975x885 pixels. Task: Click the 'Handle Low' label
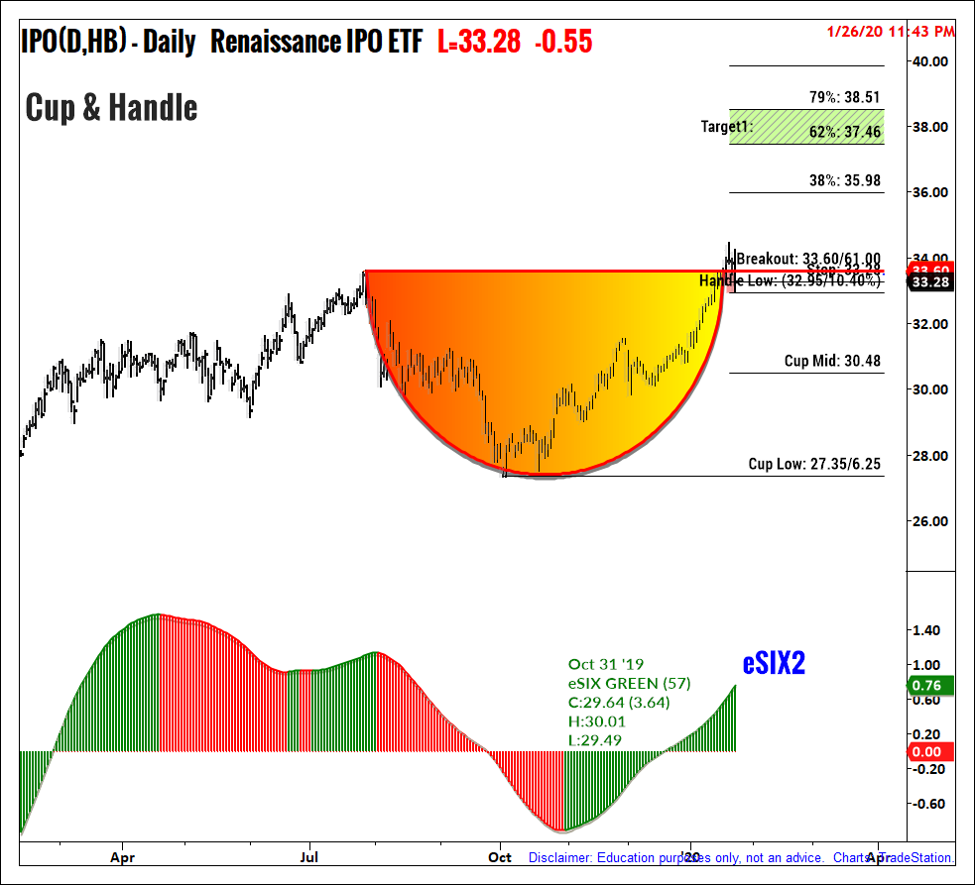click(x=790, y=281)
